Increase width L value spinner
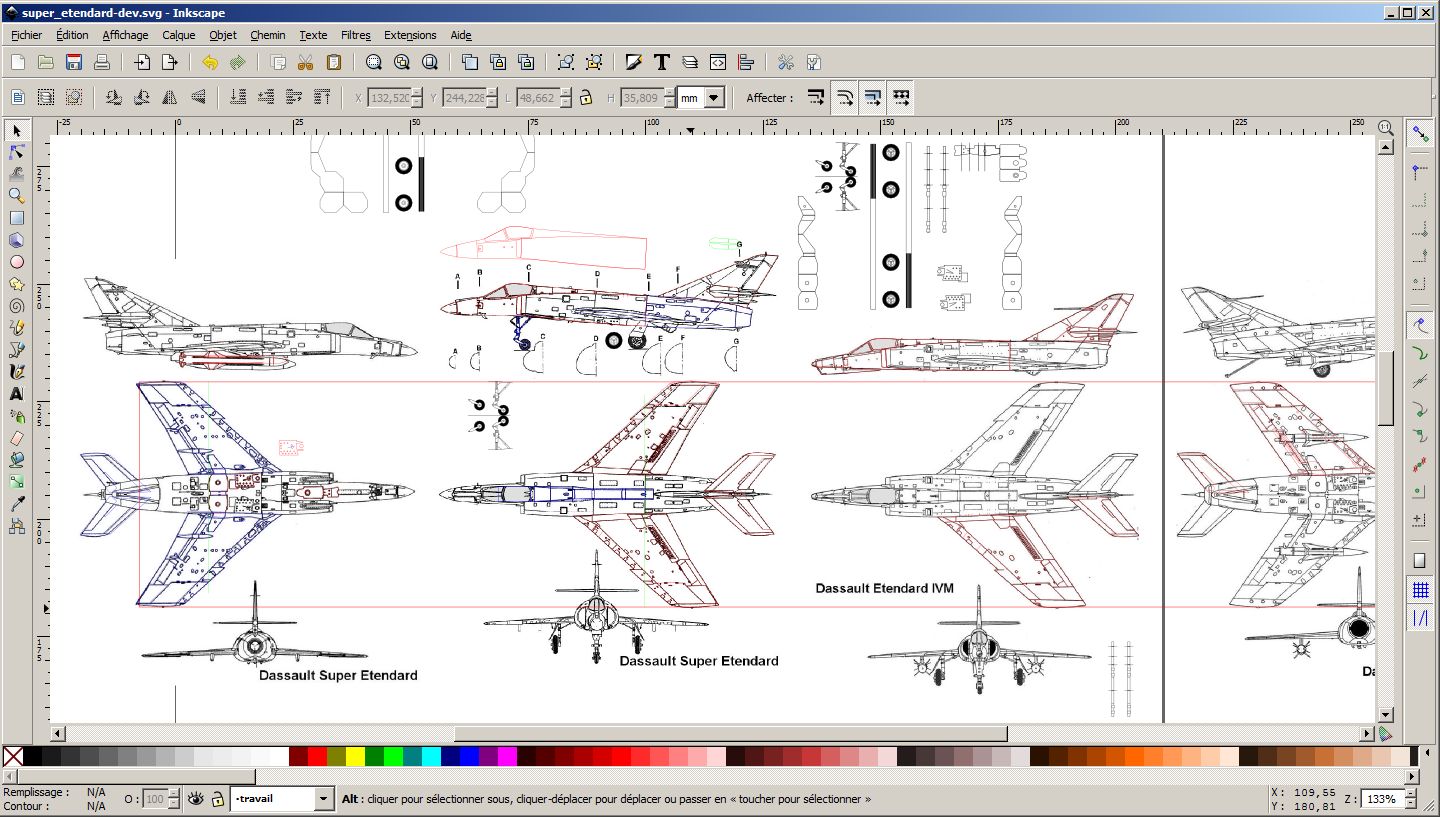 [x=566, y=93]
